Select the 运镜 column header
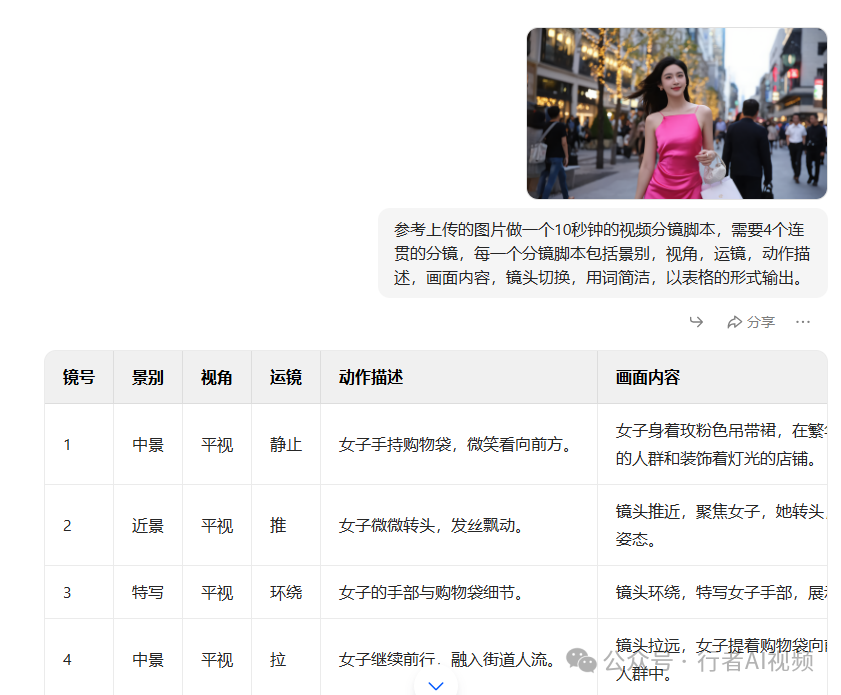Image resolution: width=841 pixels, height=695 pixels. 286,377
